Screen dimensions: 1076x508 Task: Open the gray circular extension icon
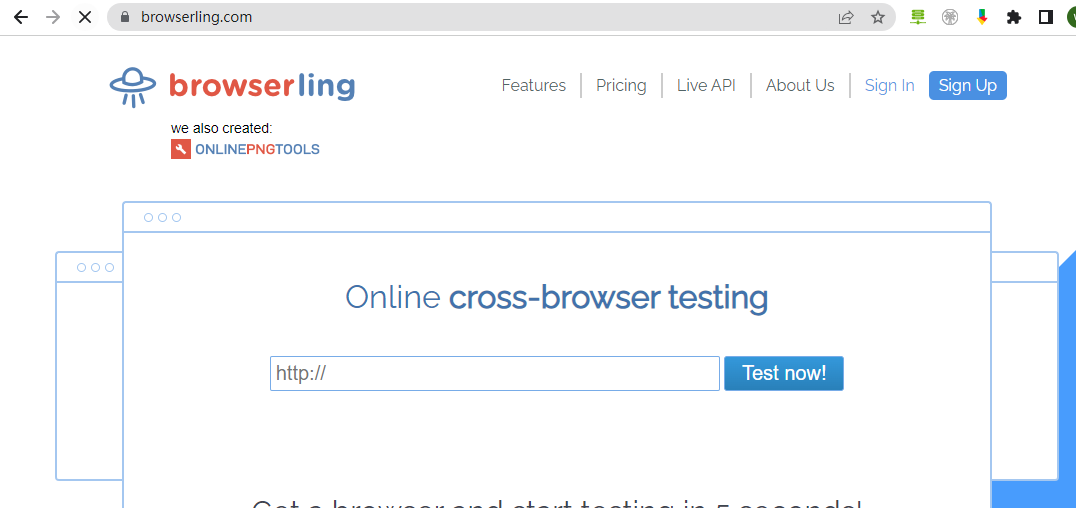pos(950,17)
